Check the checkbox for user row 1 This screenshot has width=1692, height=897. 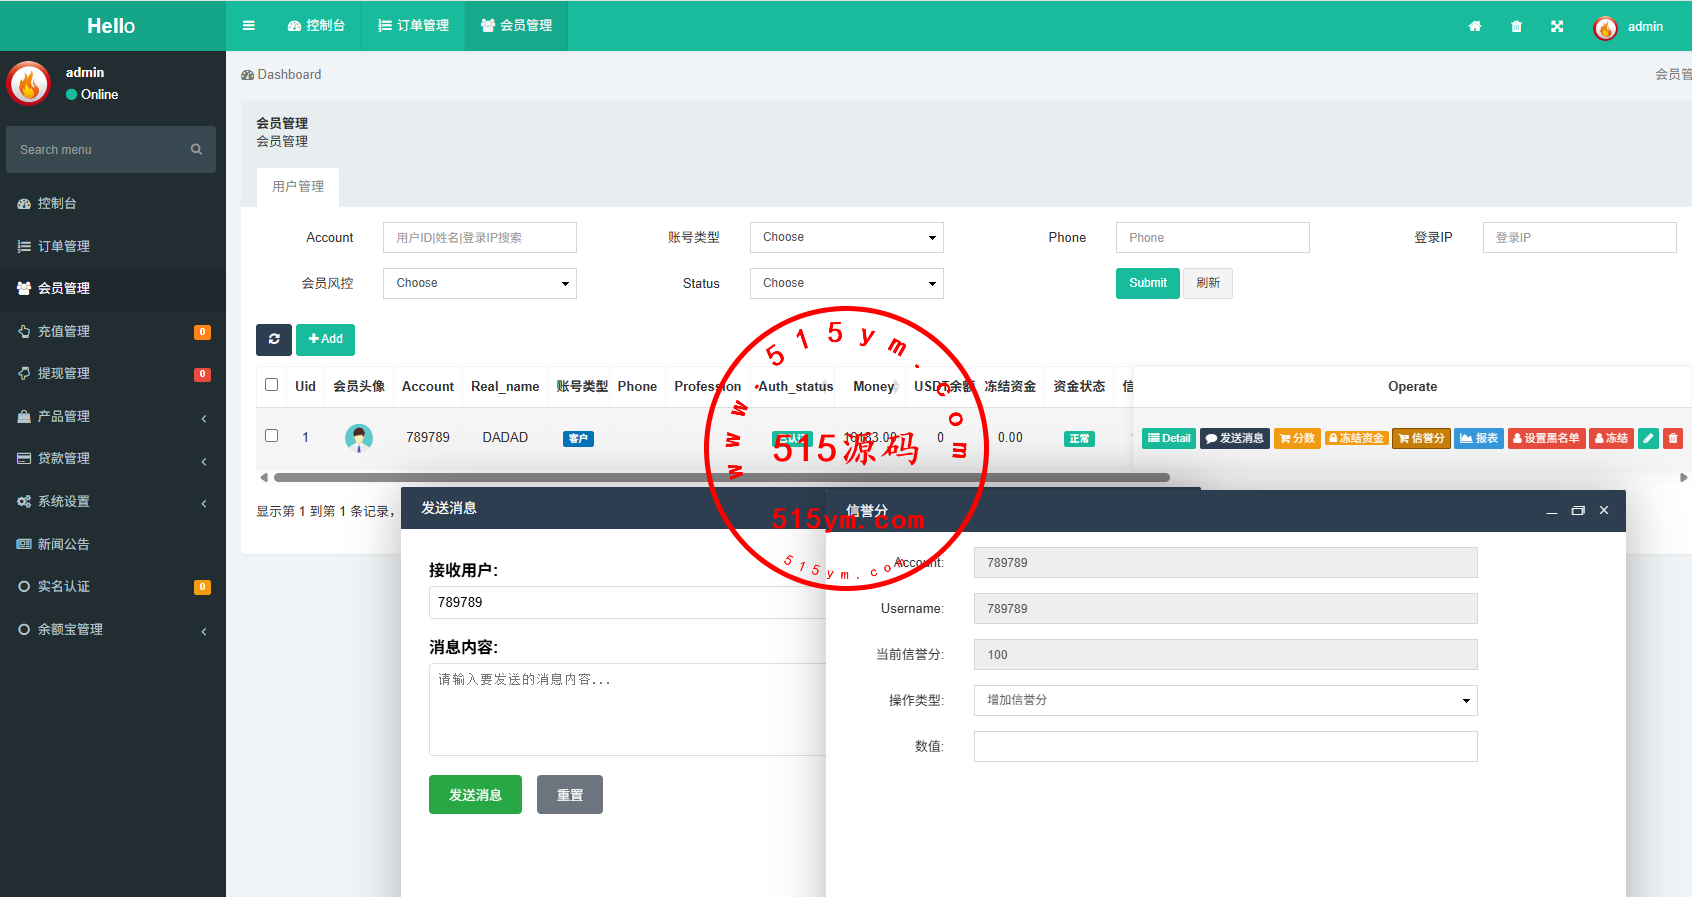(271, 436)
